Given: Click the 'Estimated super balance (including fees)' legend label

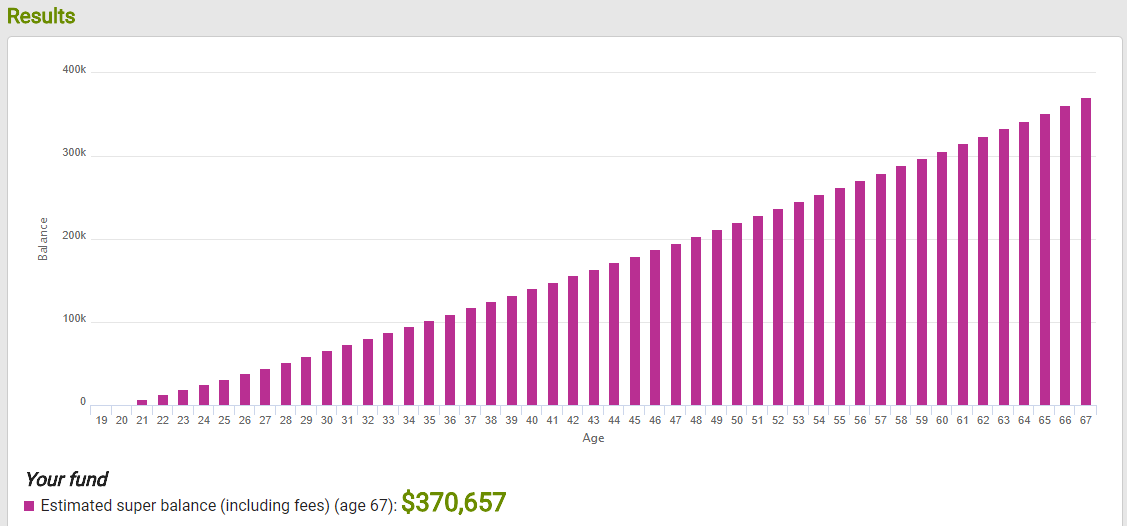Looking at the screenshot, I should pos(185,506).
